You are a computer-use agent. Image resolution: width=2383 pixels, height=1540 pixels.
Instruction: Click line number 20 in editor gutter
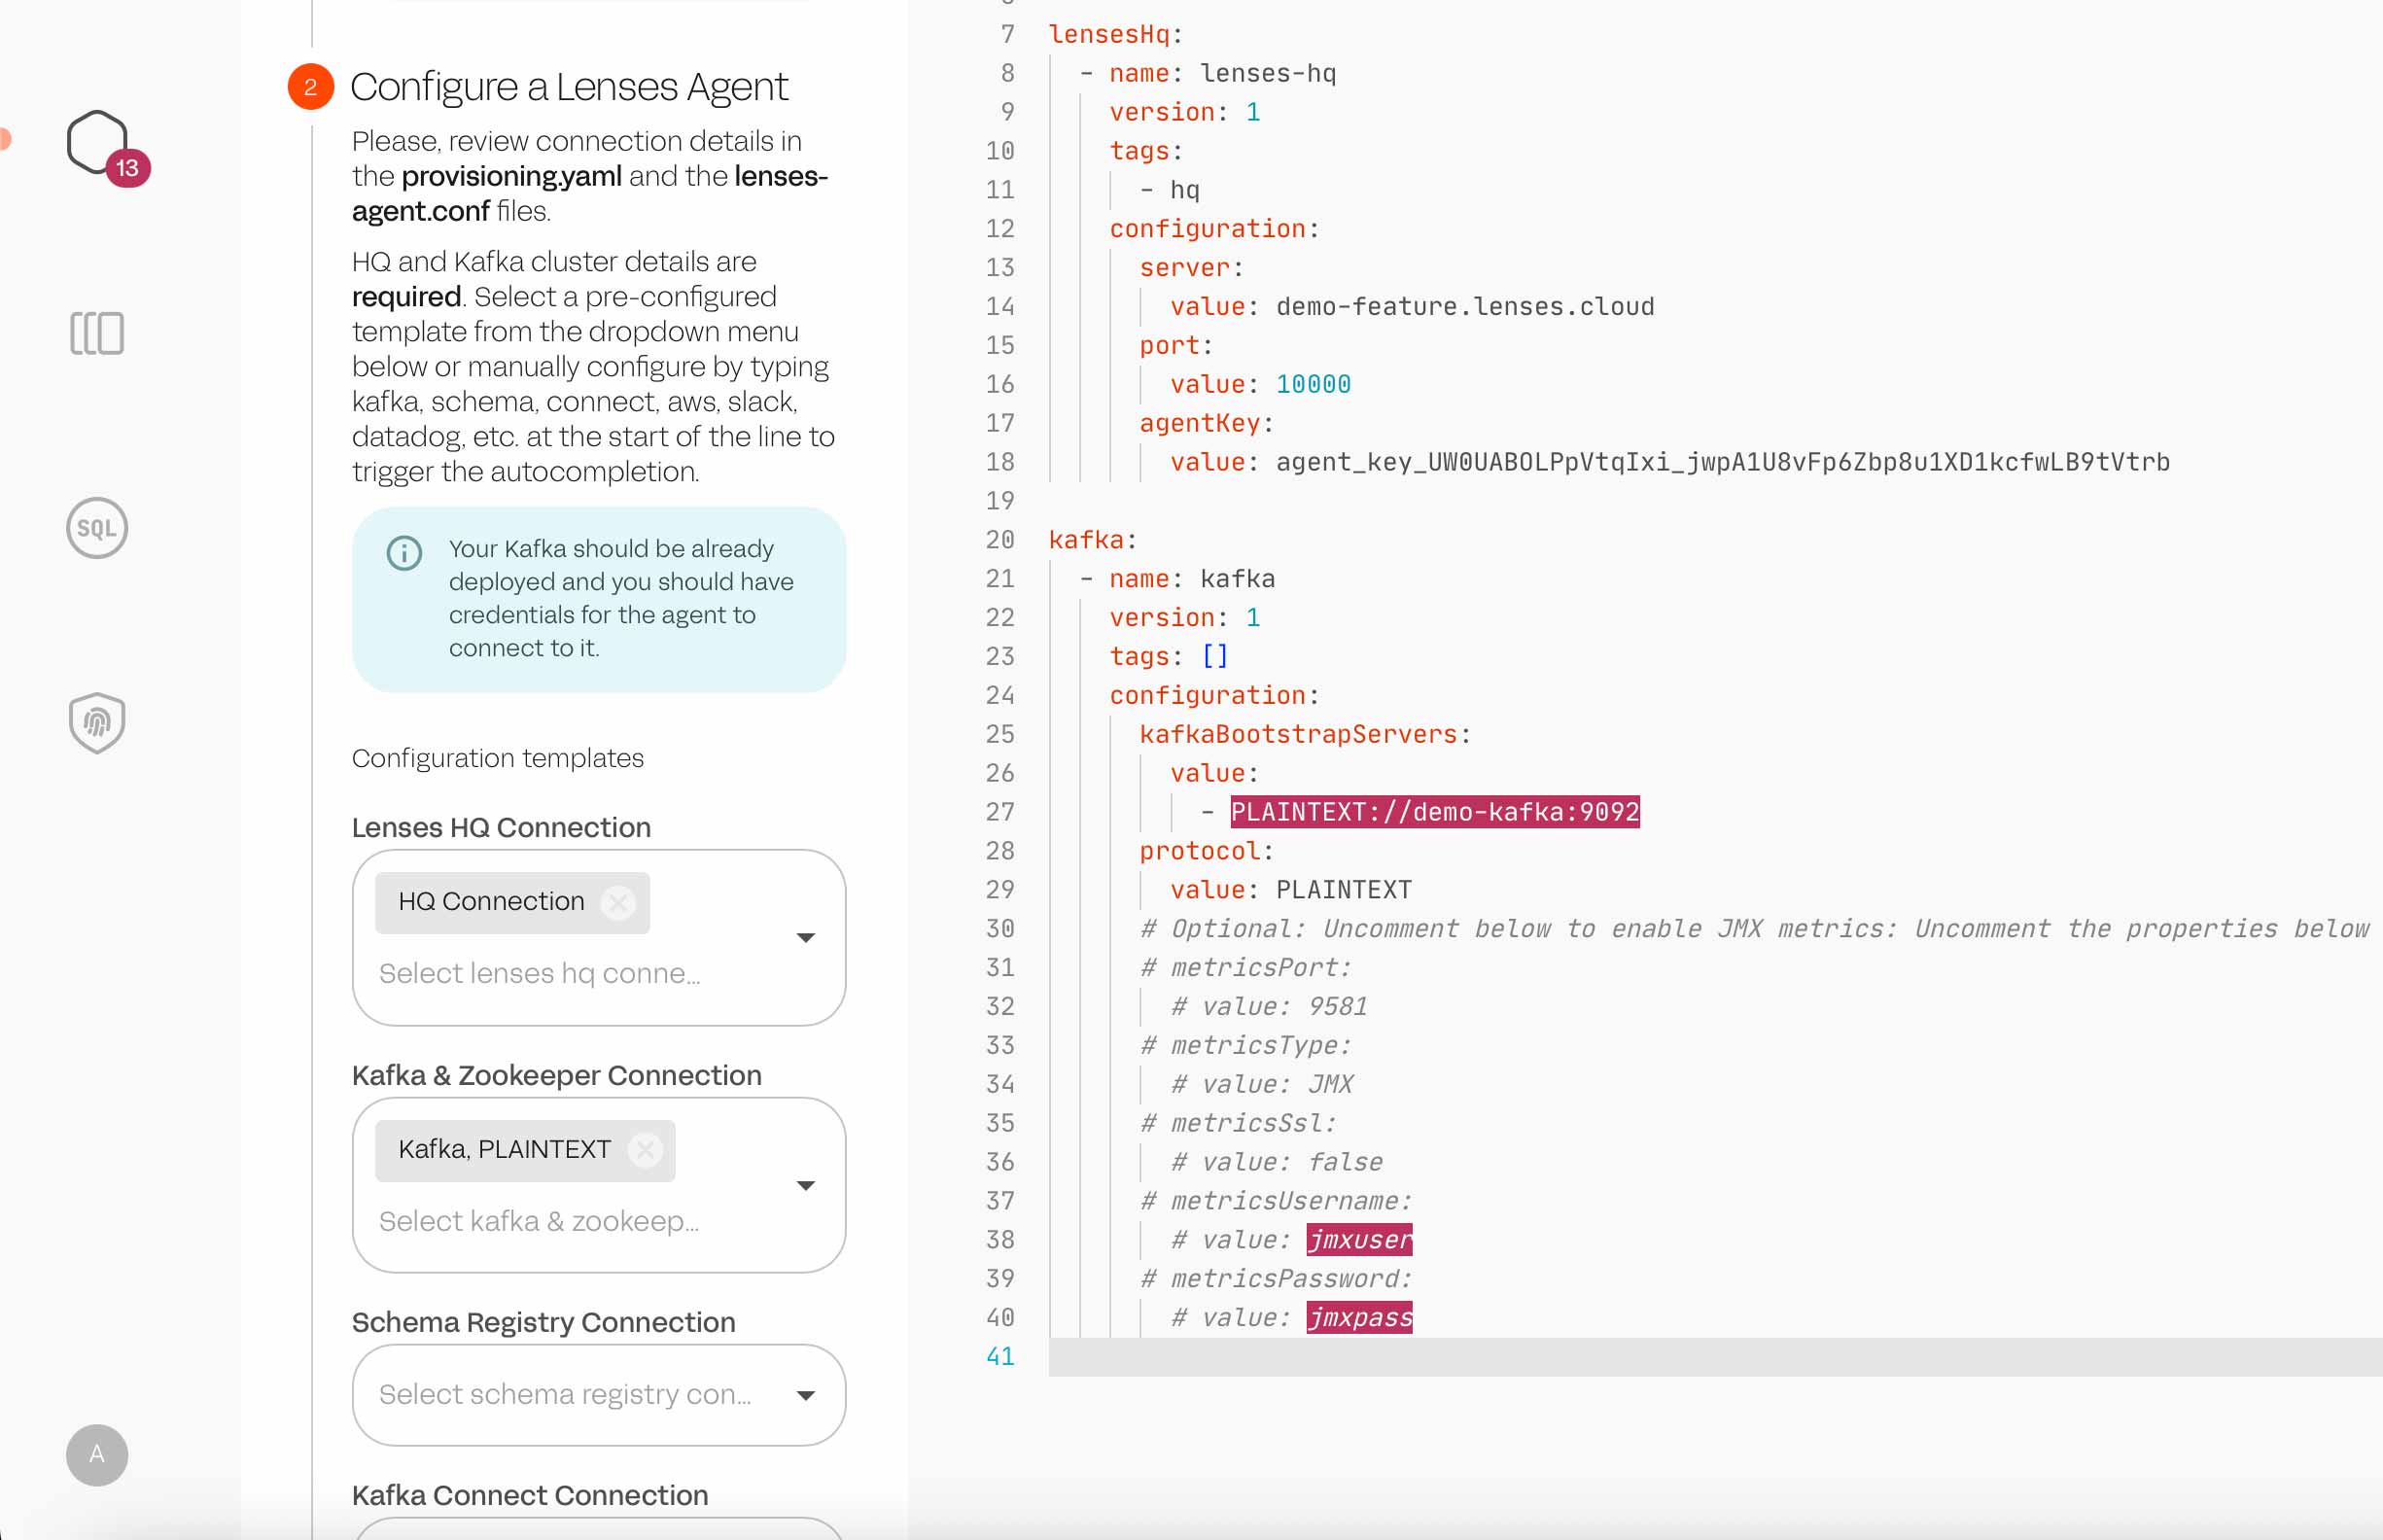[x=999, y=540]
